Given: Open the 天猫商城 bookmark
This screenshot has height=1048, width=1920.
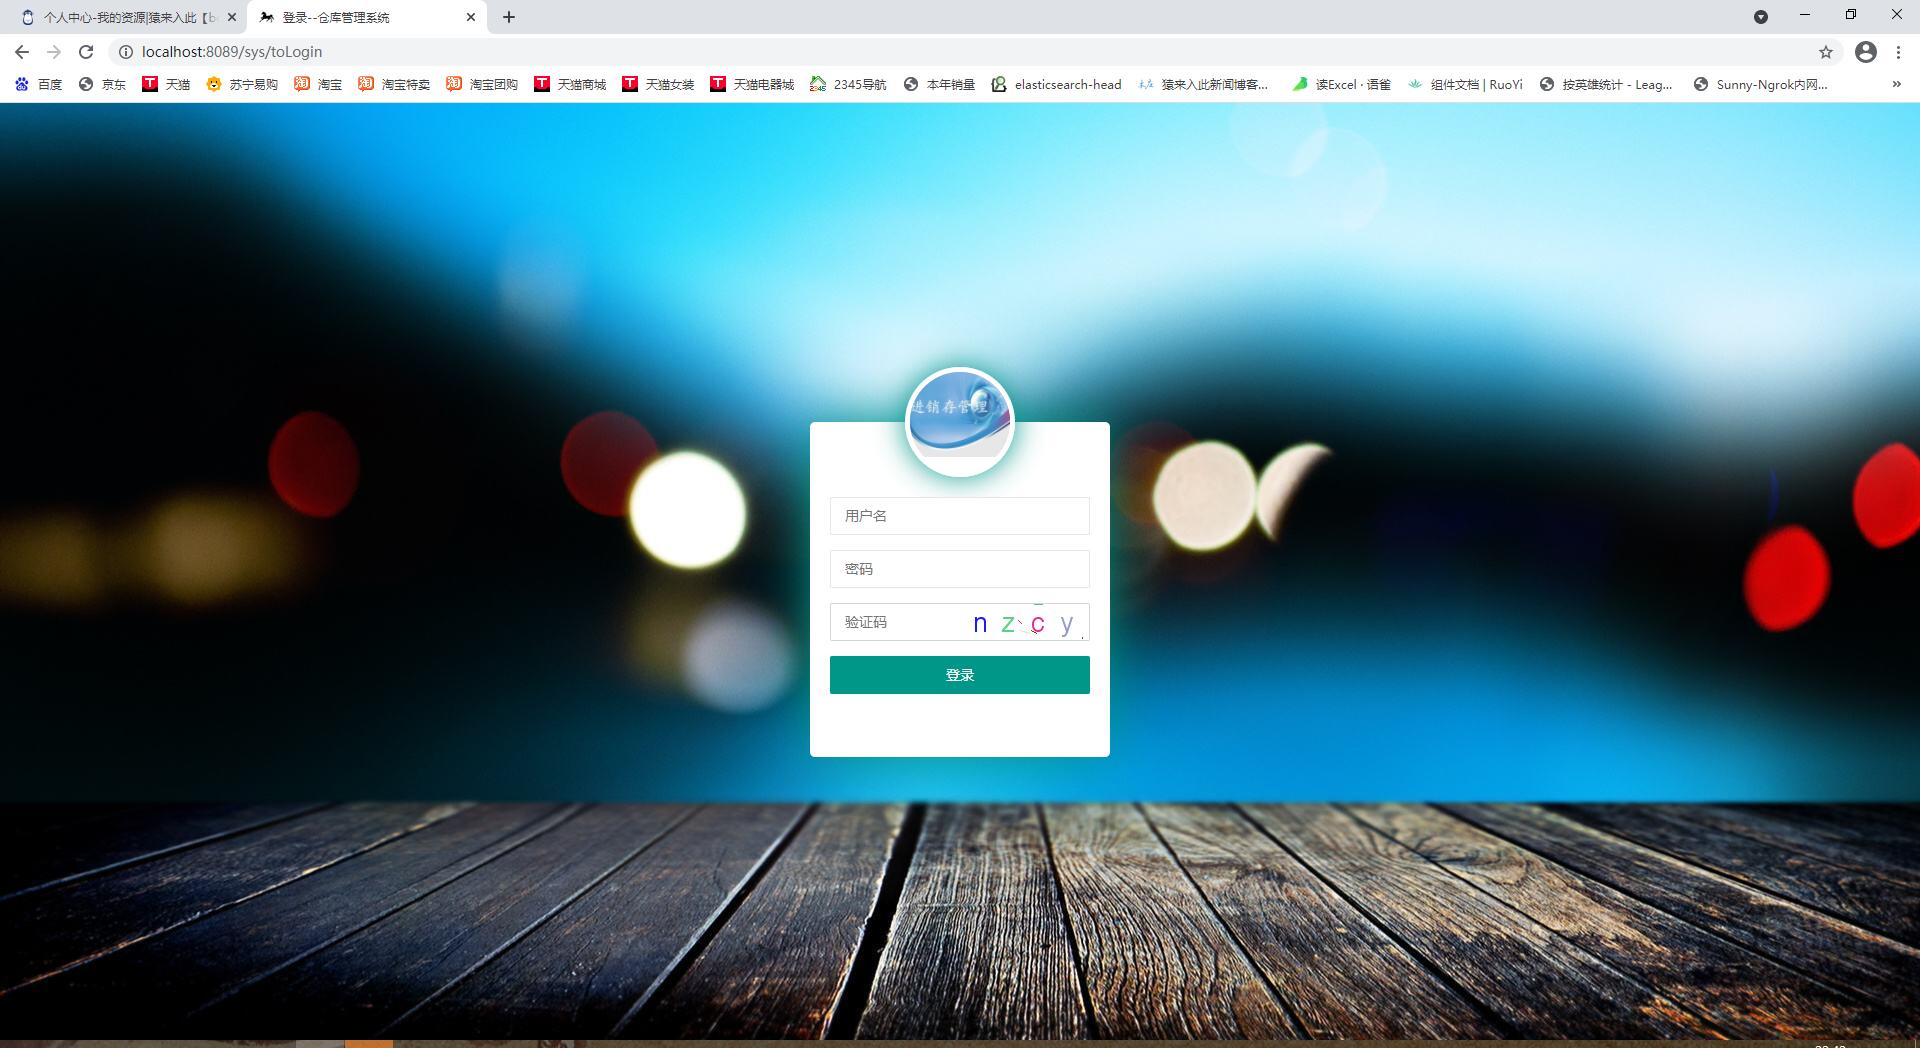Looking at the screenshot, I should (570, 85).
